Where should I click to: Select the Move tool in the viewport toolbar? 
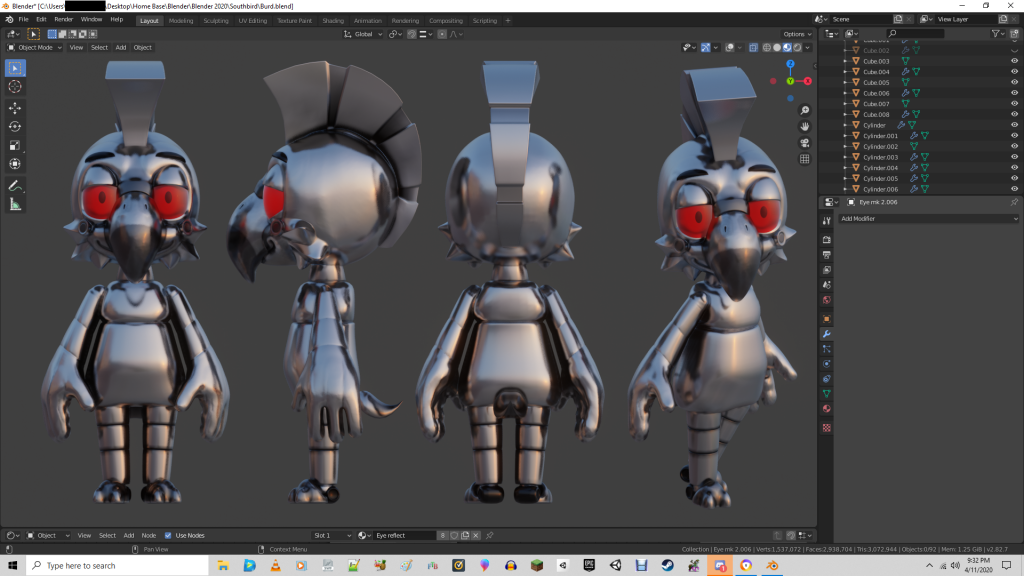coord(15,108)
